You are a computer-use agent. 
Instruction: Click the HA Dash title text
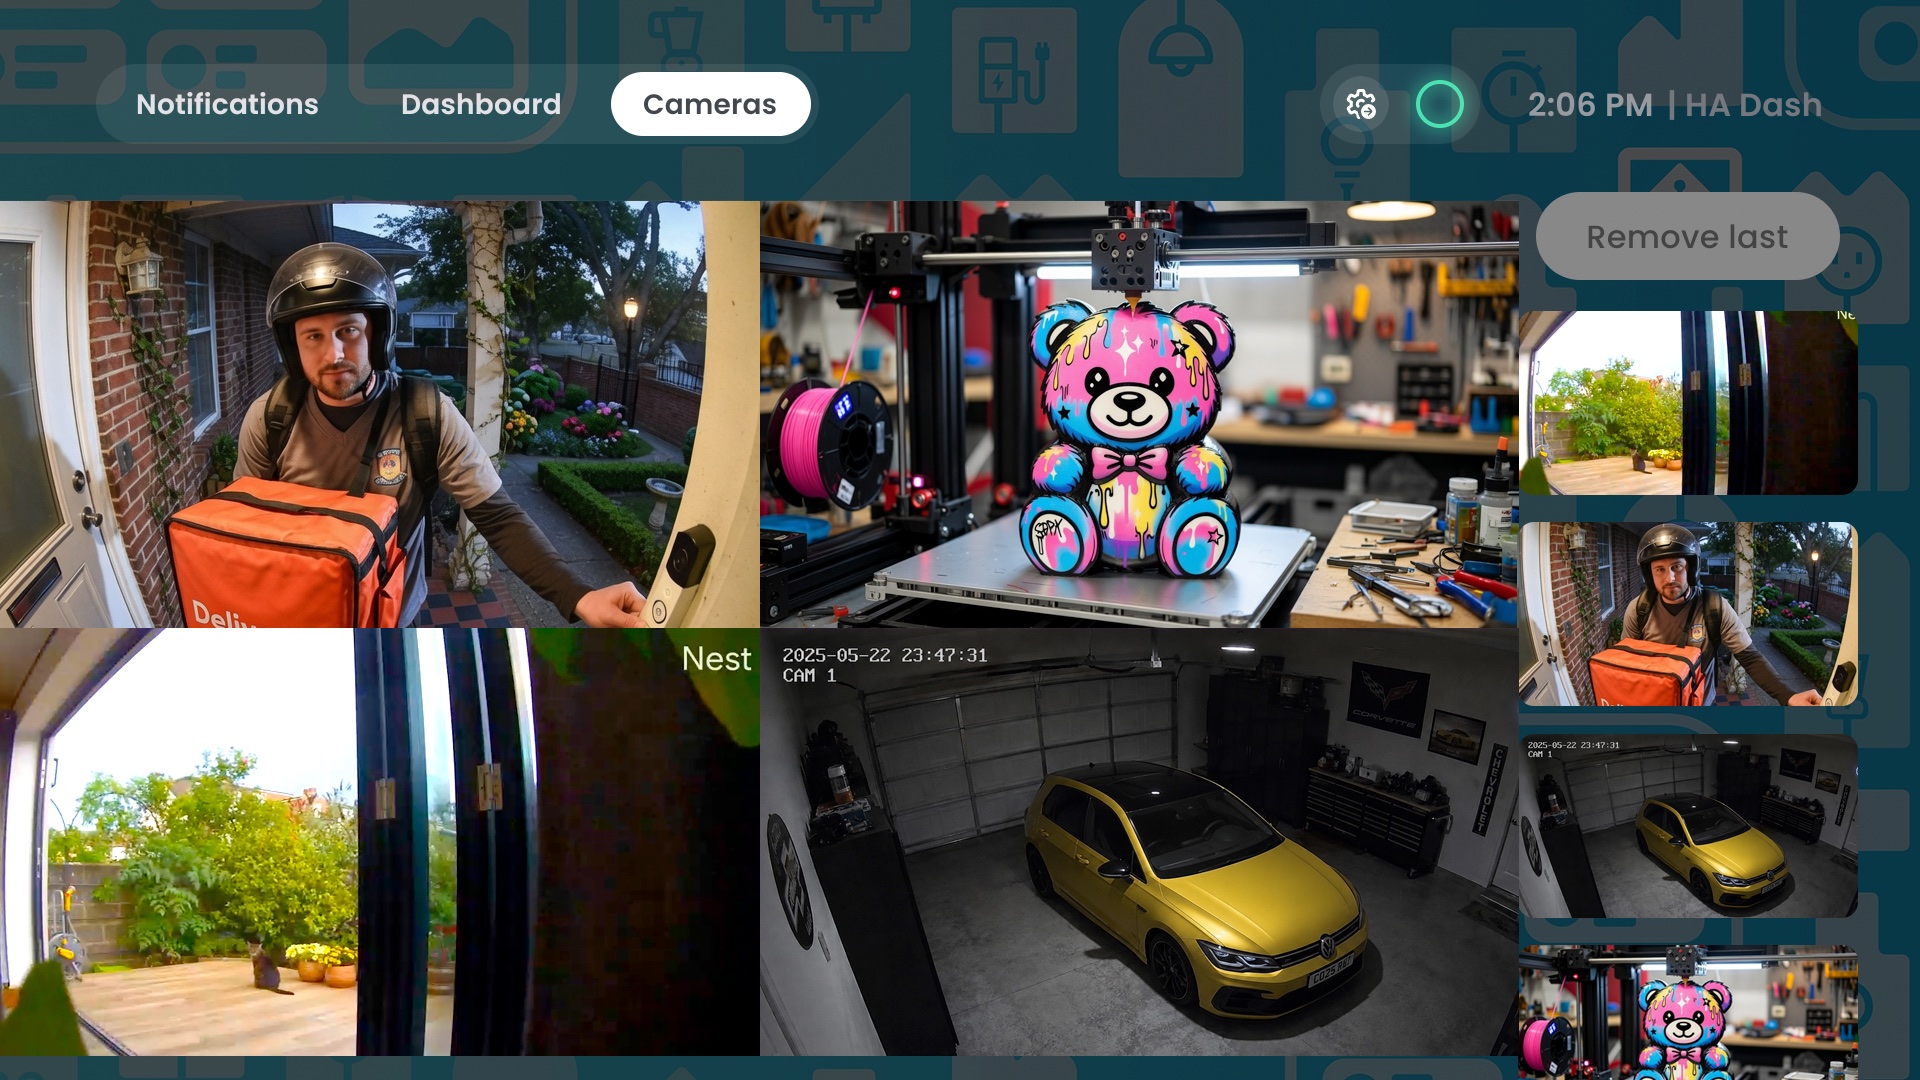coord(1753,105)
